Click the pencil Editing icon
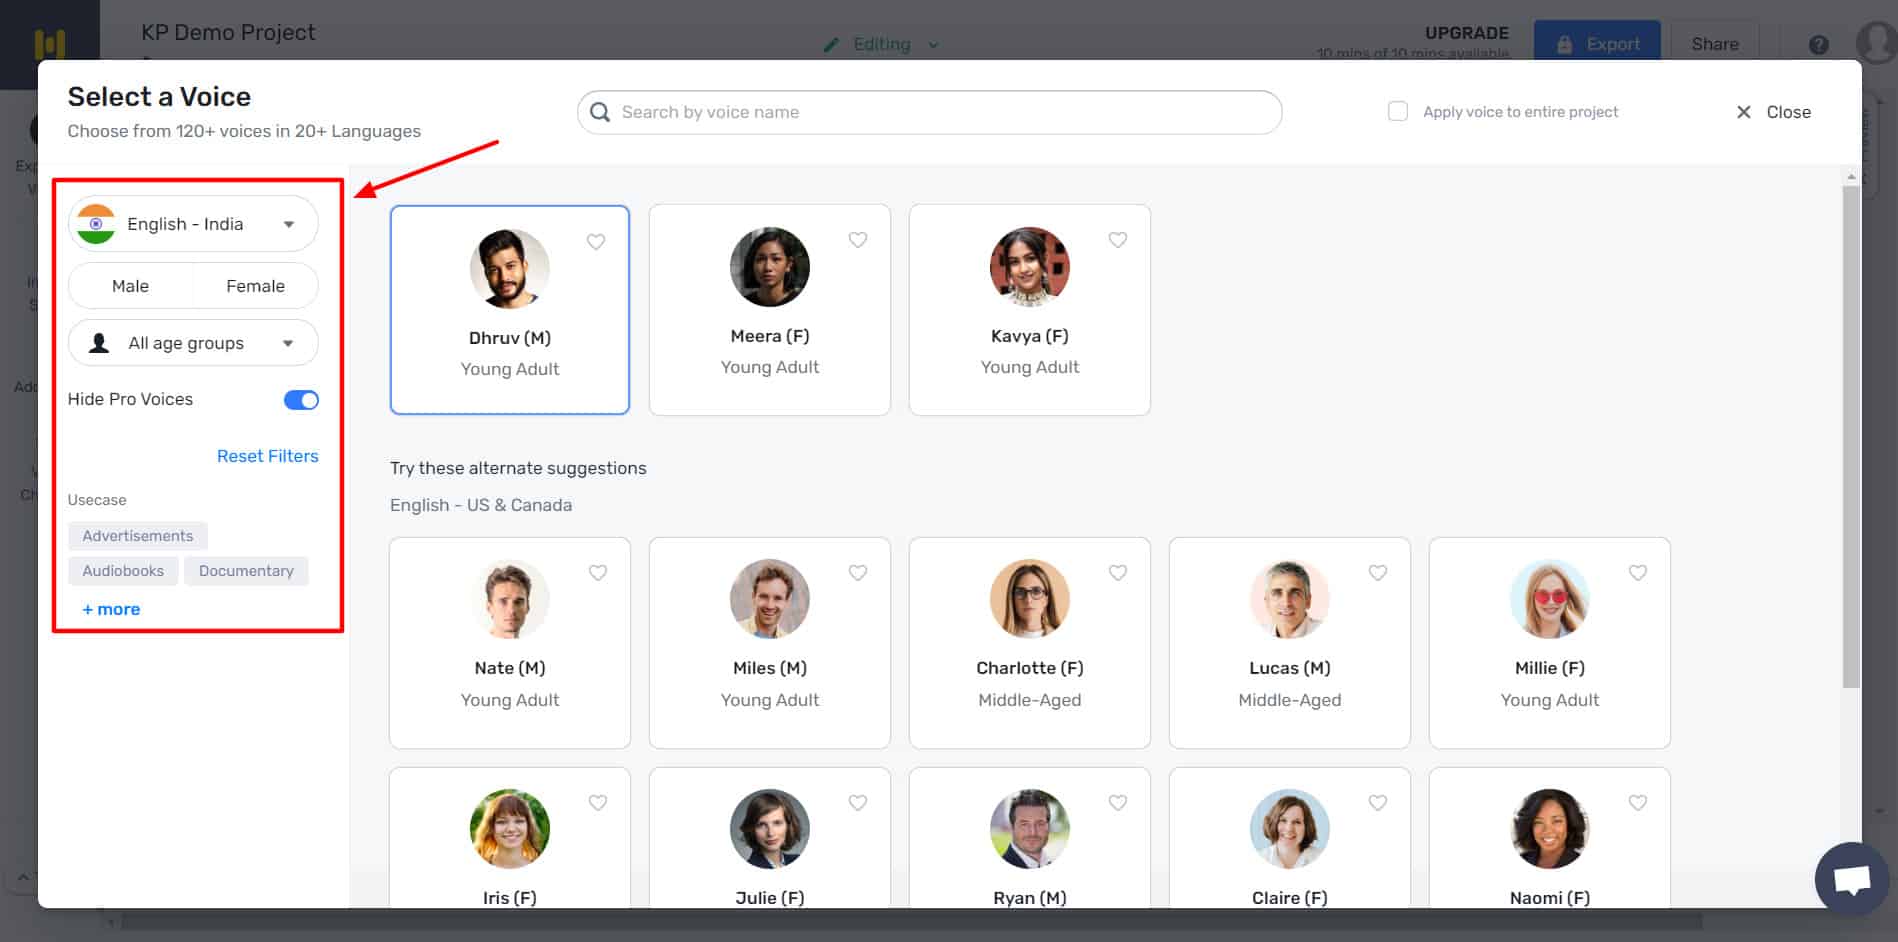 (x=831, y=45)
